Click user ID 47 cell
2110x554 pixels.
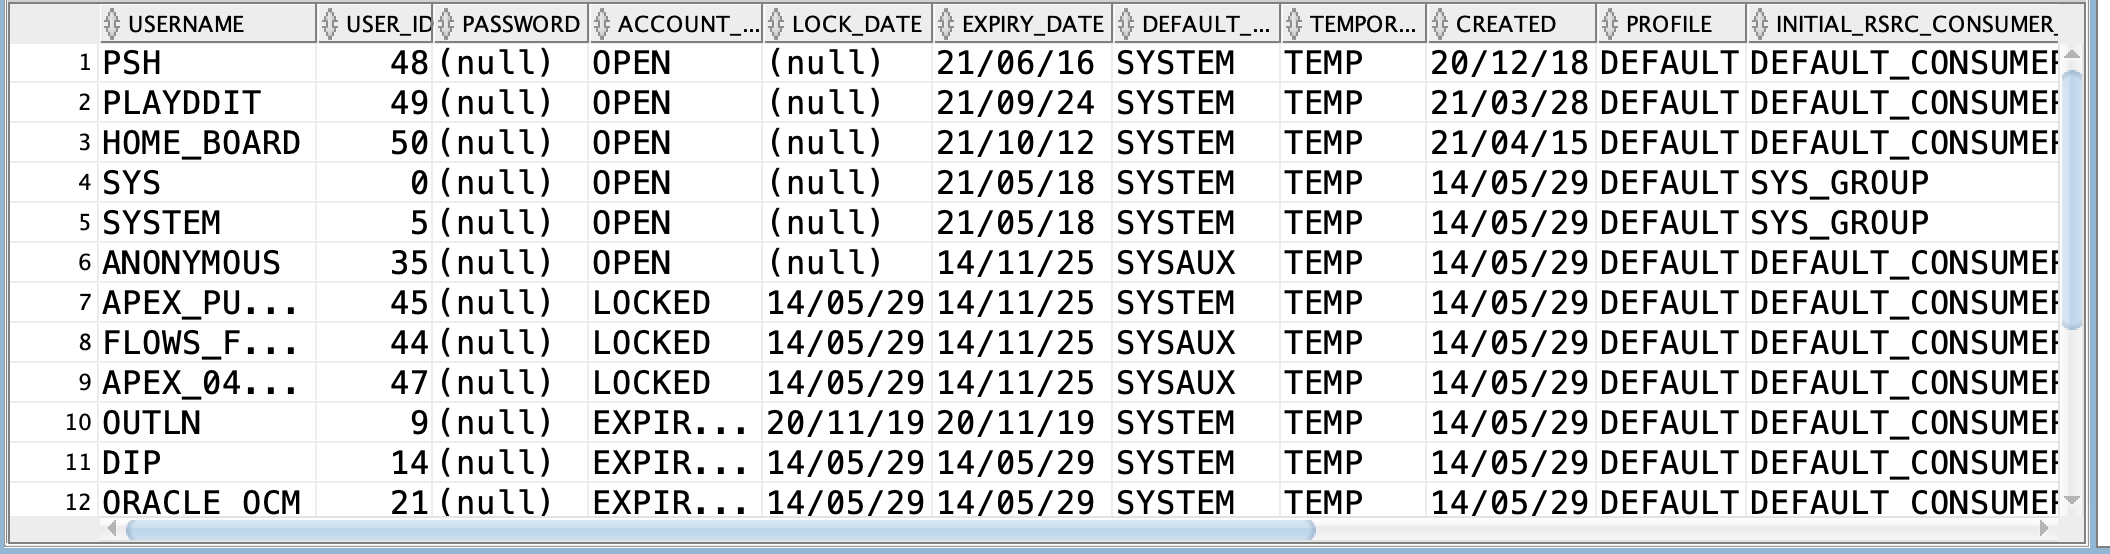click(375, 383)
